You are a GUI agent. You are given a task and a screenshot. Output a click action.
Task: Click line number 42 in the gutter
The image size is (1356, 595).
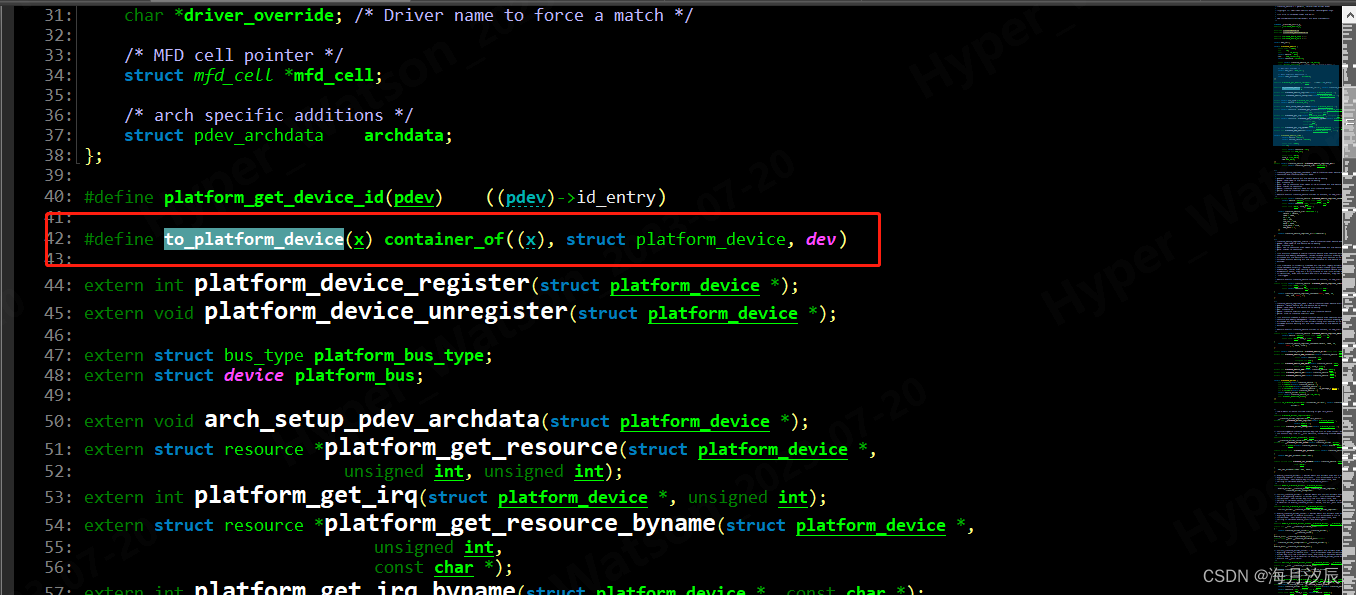(57, 239)
